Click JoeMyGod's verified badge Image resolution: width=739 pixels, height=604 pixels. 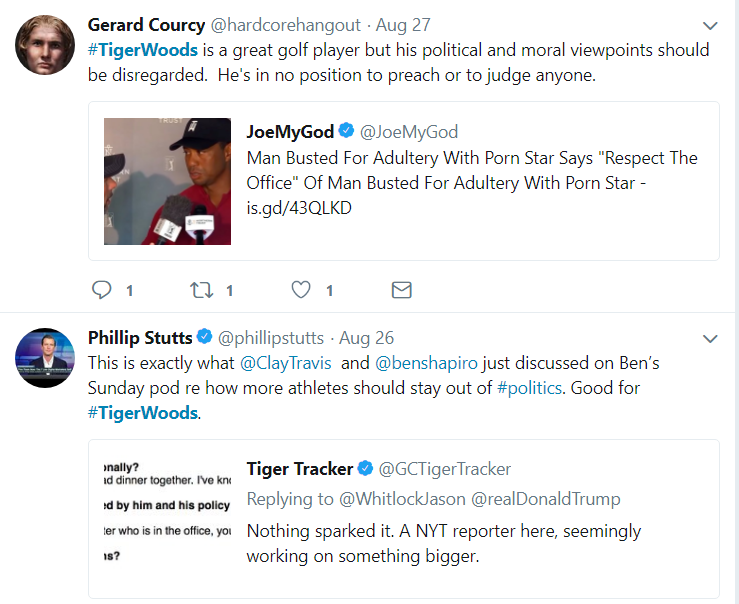click(x=346, y=131)
